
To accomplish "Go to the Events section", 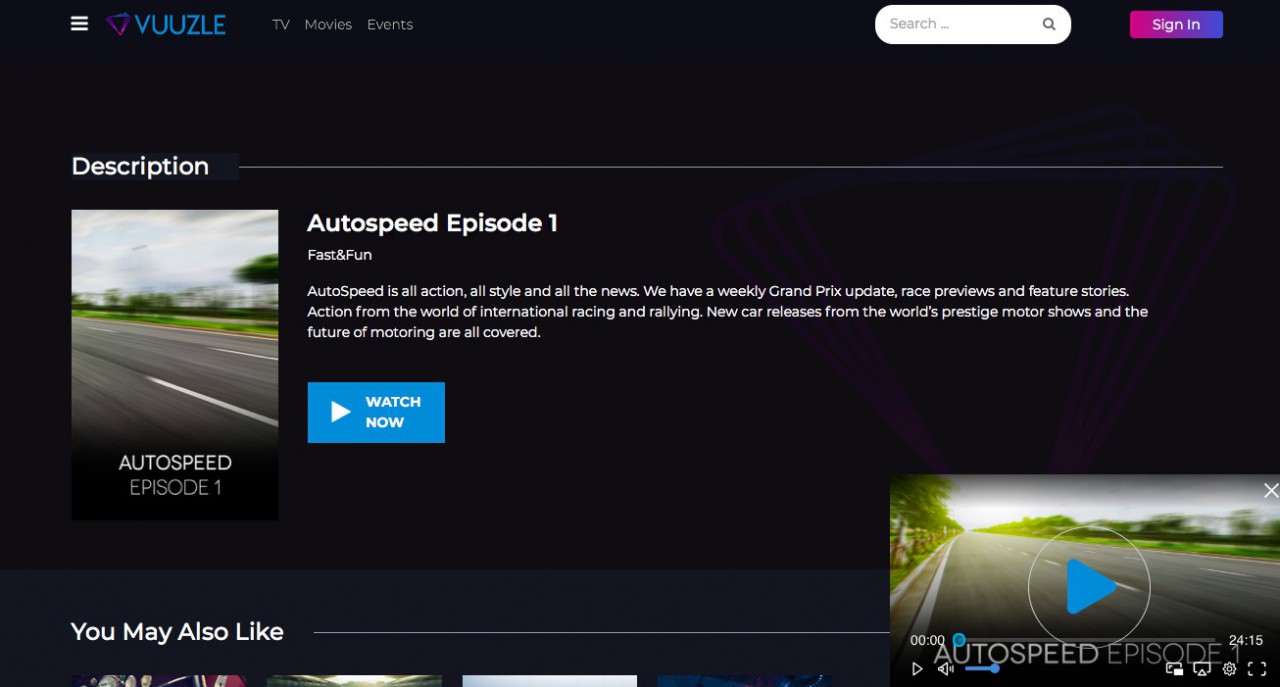I will [x=390, y=24].
